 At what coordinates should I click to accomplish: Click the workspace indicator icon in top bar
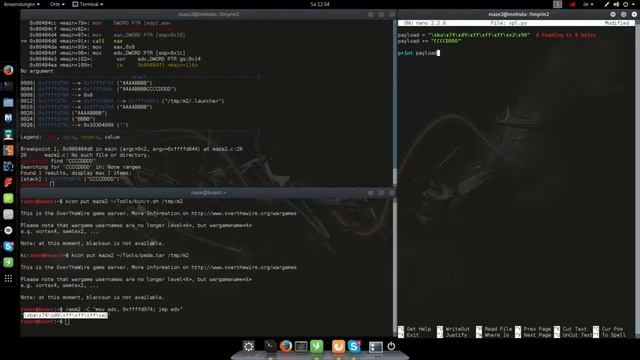point(558,4)
